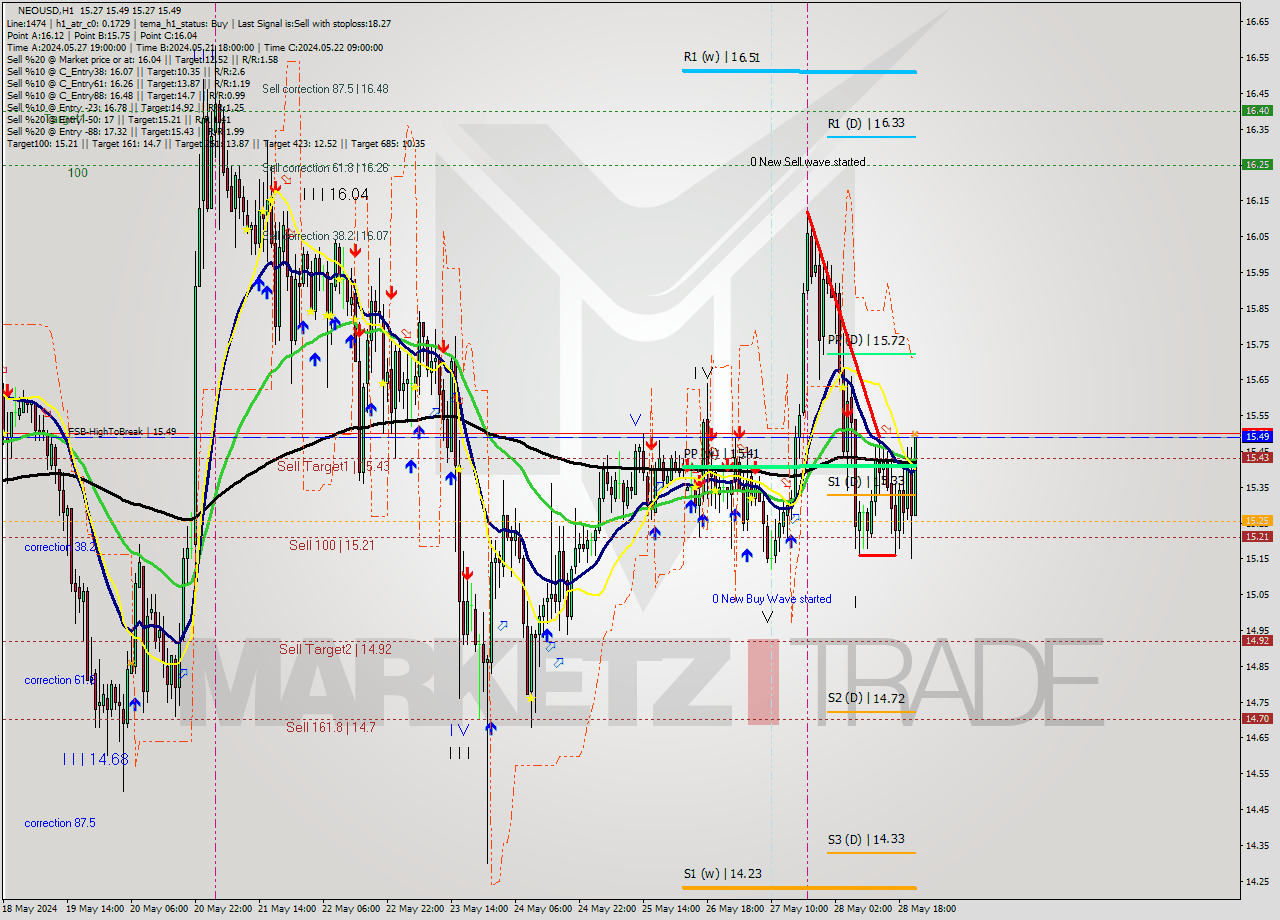Click the '| | | 16.04' wave label
The height and width of the screenshot is (920, 1280).
click(x=335, y=194)
